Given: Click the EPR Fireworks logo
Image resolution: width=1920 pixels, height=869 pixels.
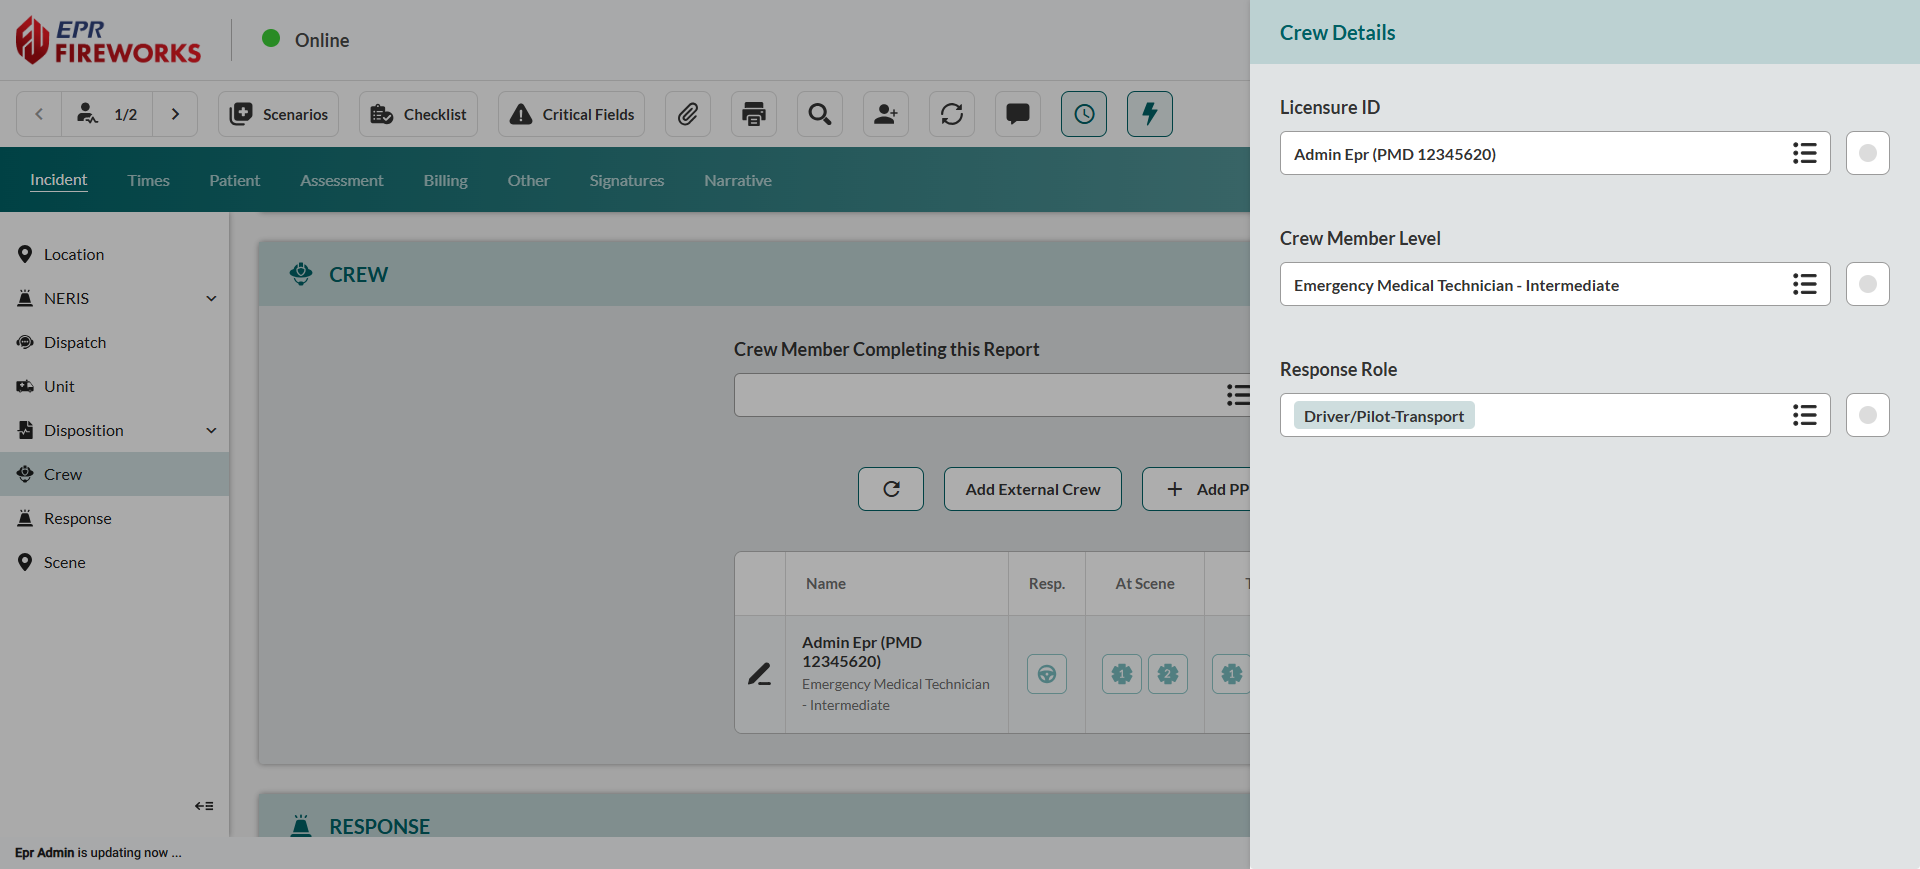Looking at the screenshot, I should (x=108, y=40).
